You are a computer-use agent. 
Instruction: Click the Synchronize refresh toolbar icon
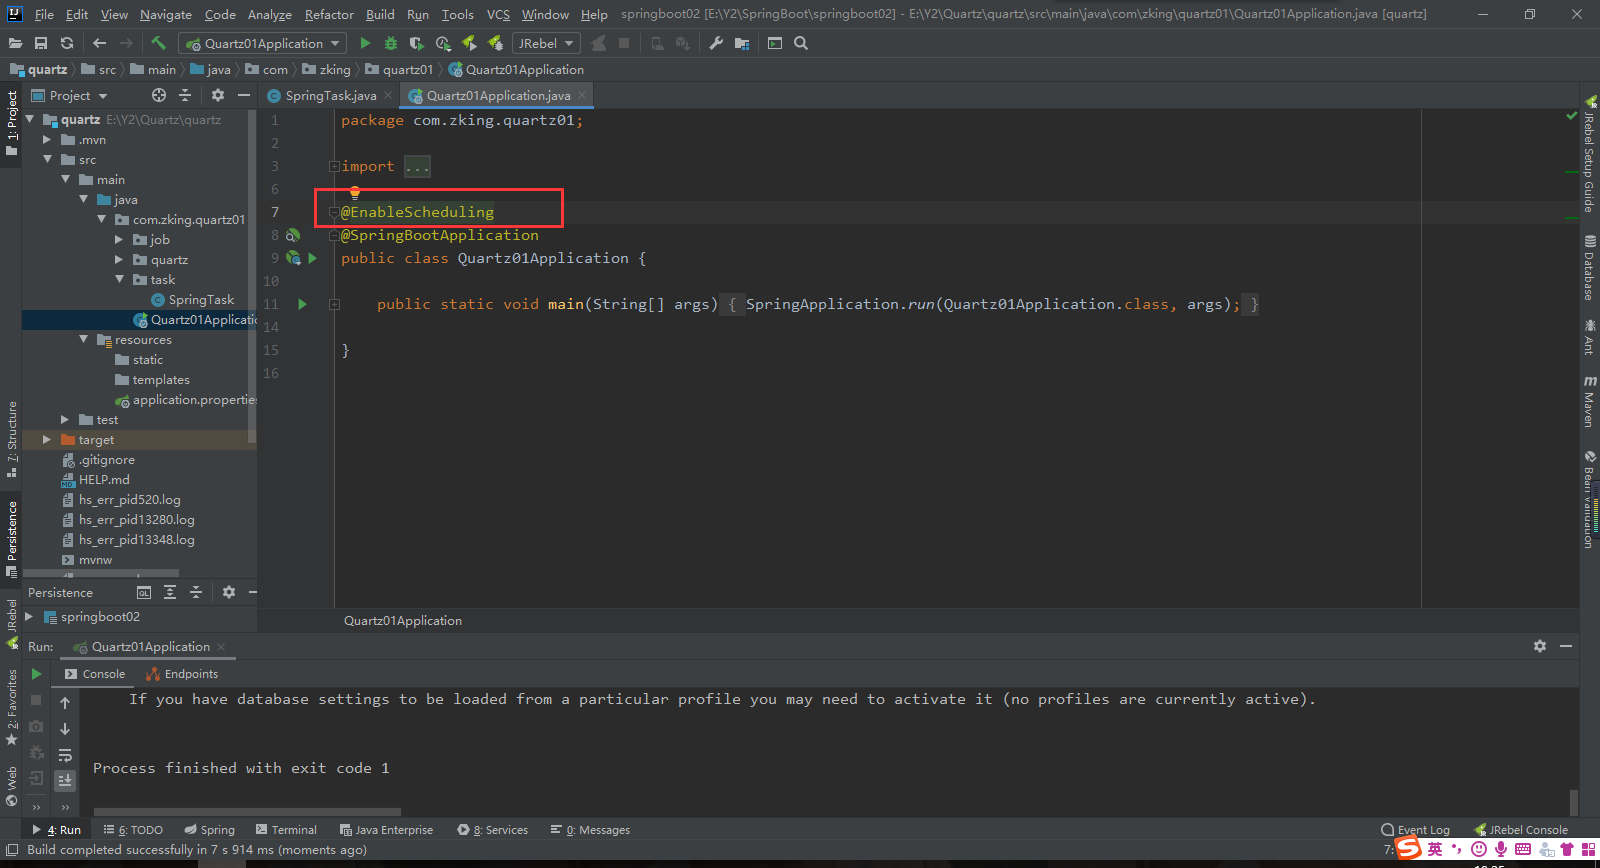click(67, 43)
